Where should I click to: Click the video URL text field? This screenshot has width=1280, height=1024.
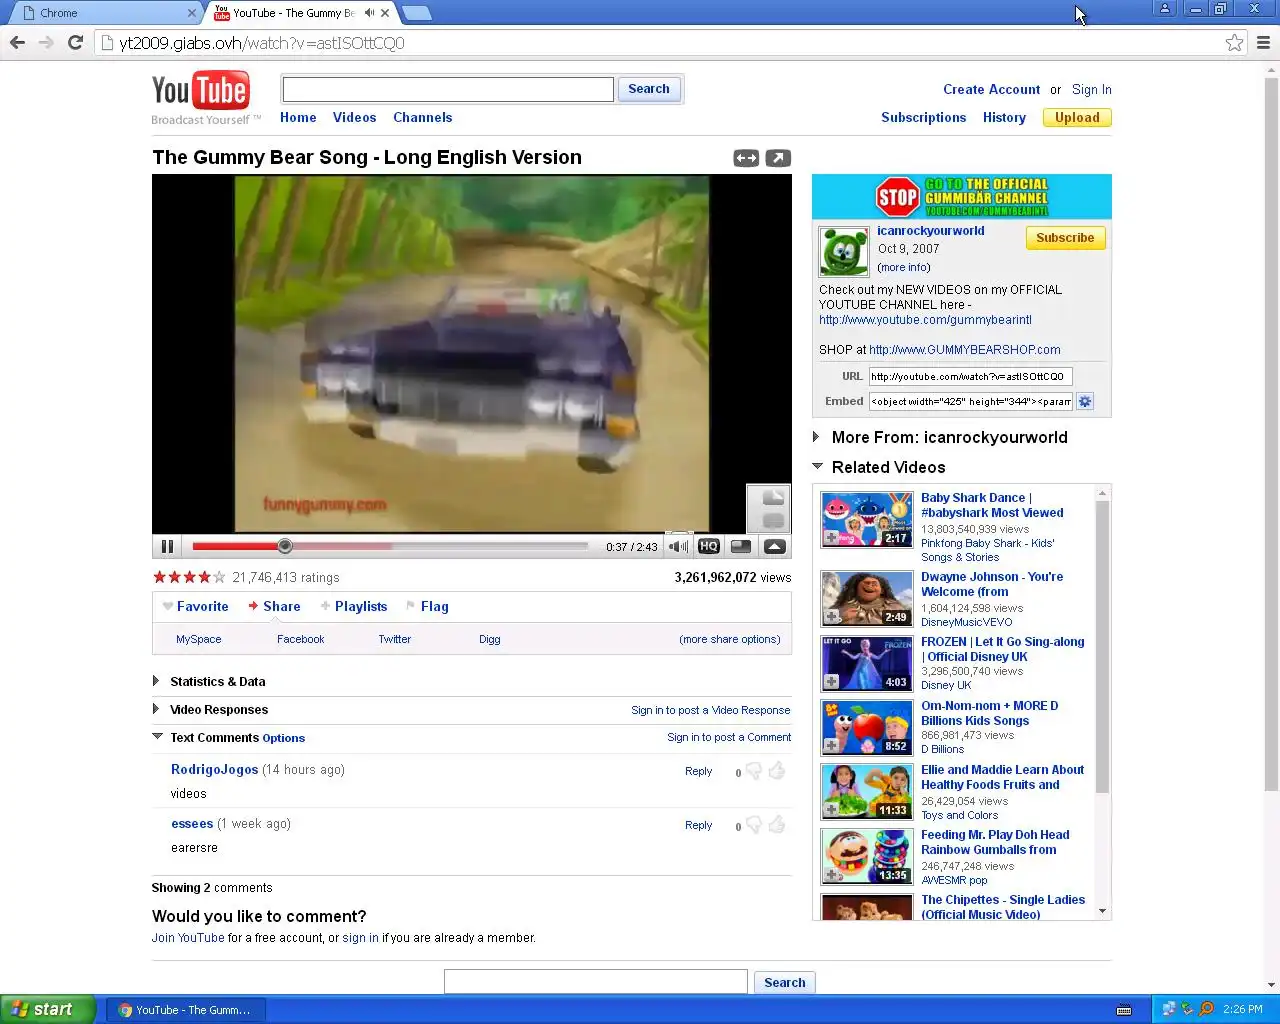click(970, 377)
